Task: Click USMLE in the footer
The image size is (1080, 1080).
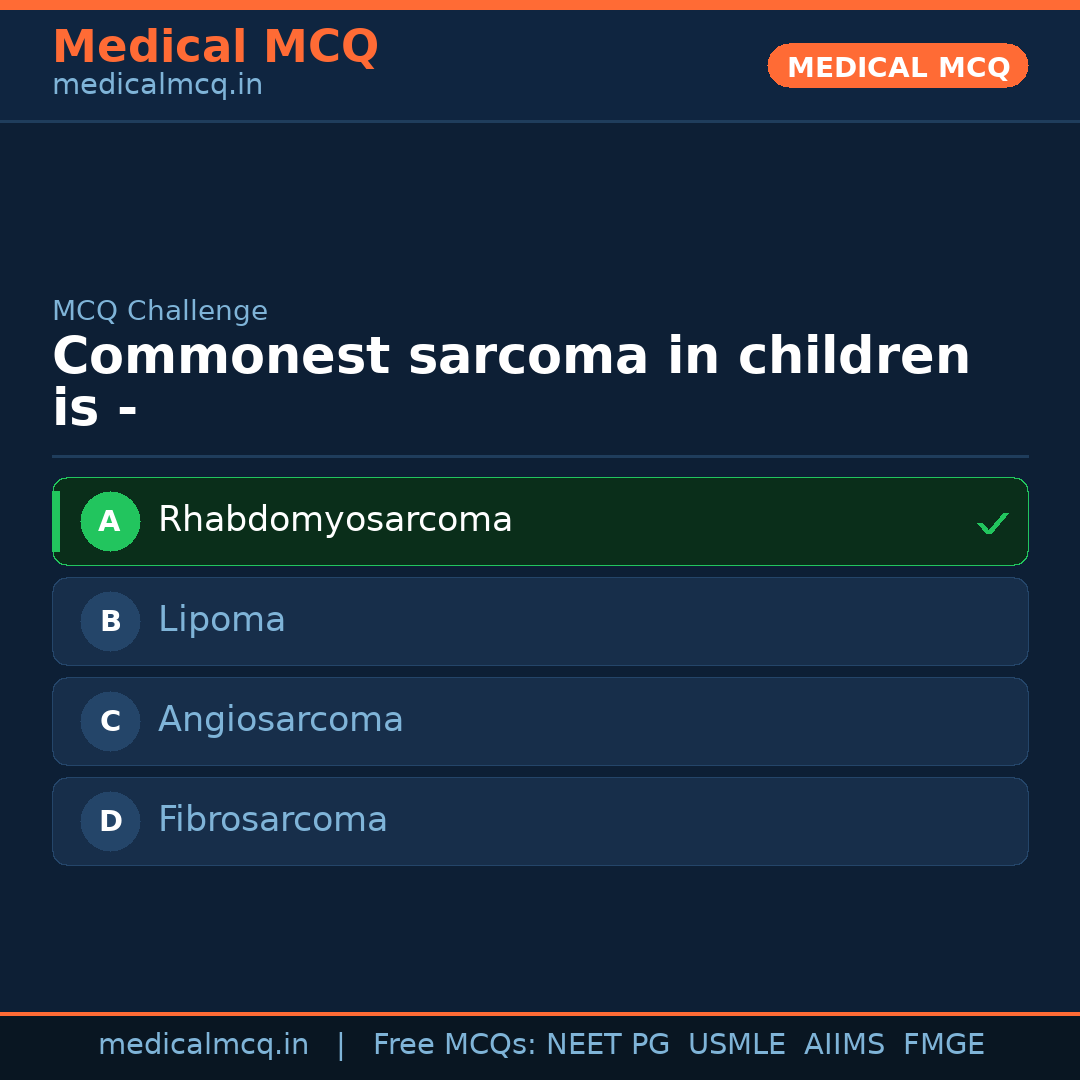Action: click(736, 1045)
